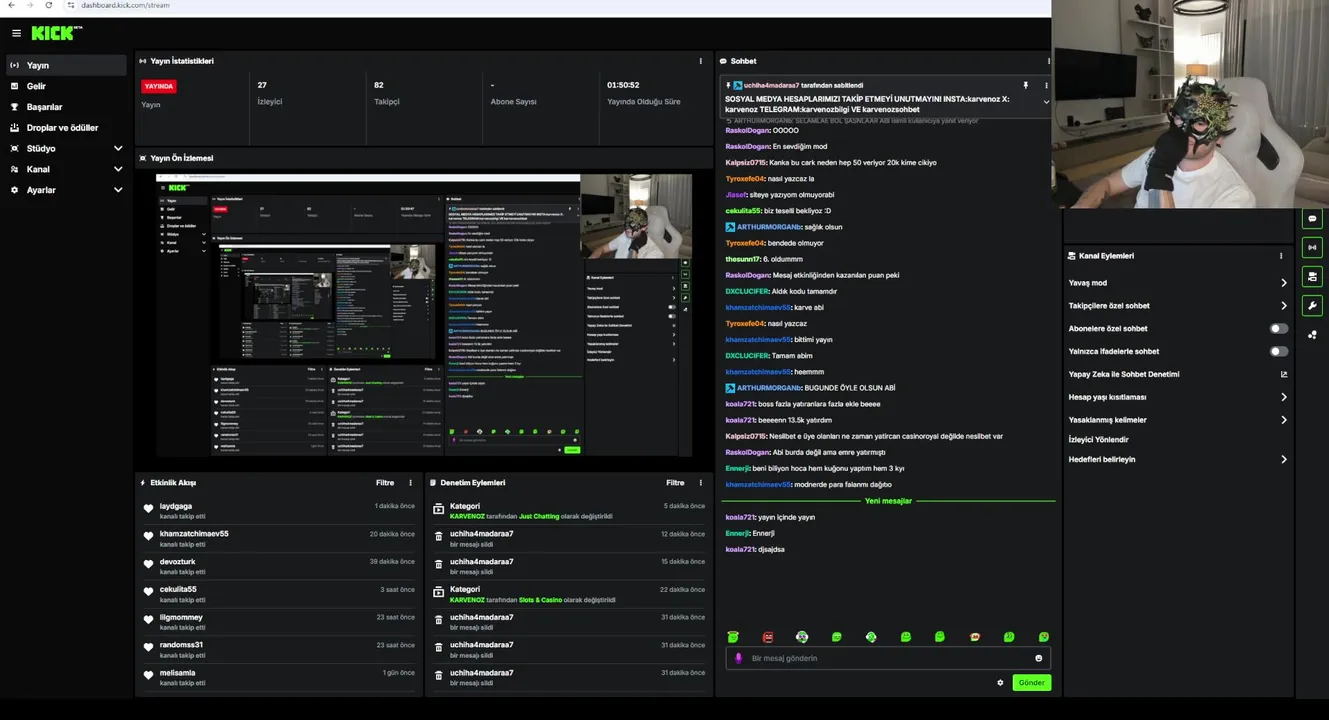
Task: Click İzleyici Yönlendir
Action: point(1099,440)
